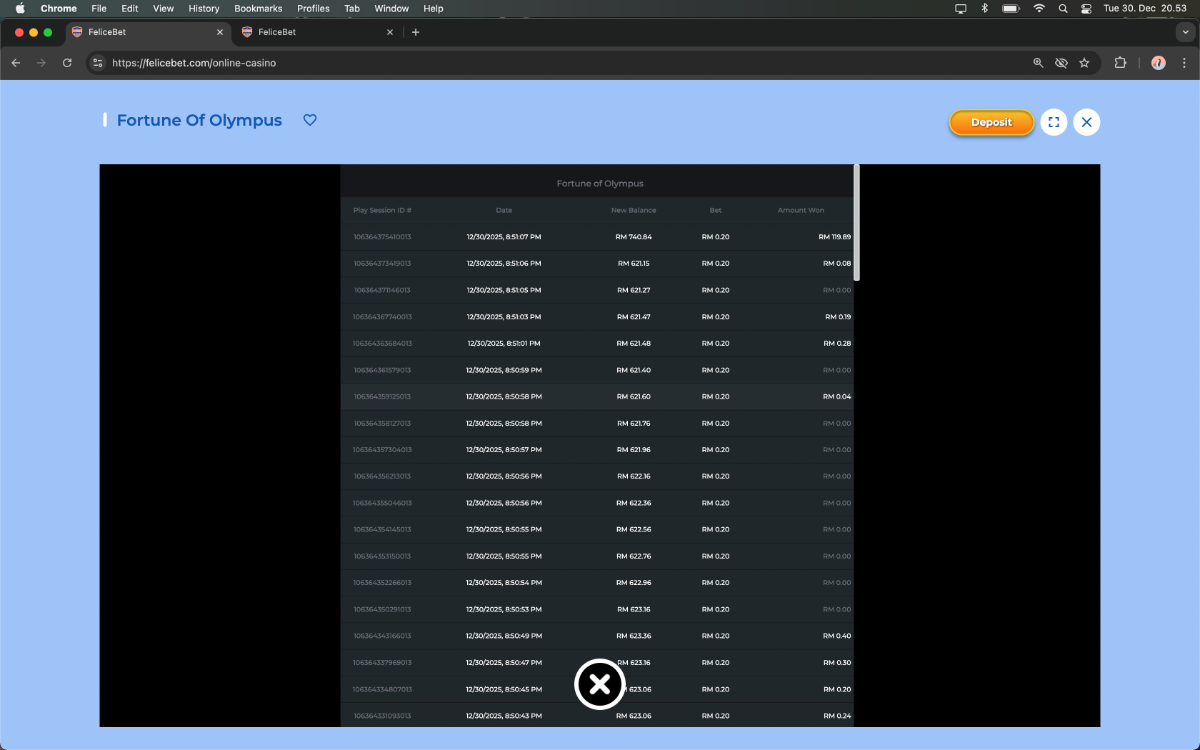Close the history overlay with round X
Image resolution: width=1200 pixels, height=750 pixels.
(599, 684)
